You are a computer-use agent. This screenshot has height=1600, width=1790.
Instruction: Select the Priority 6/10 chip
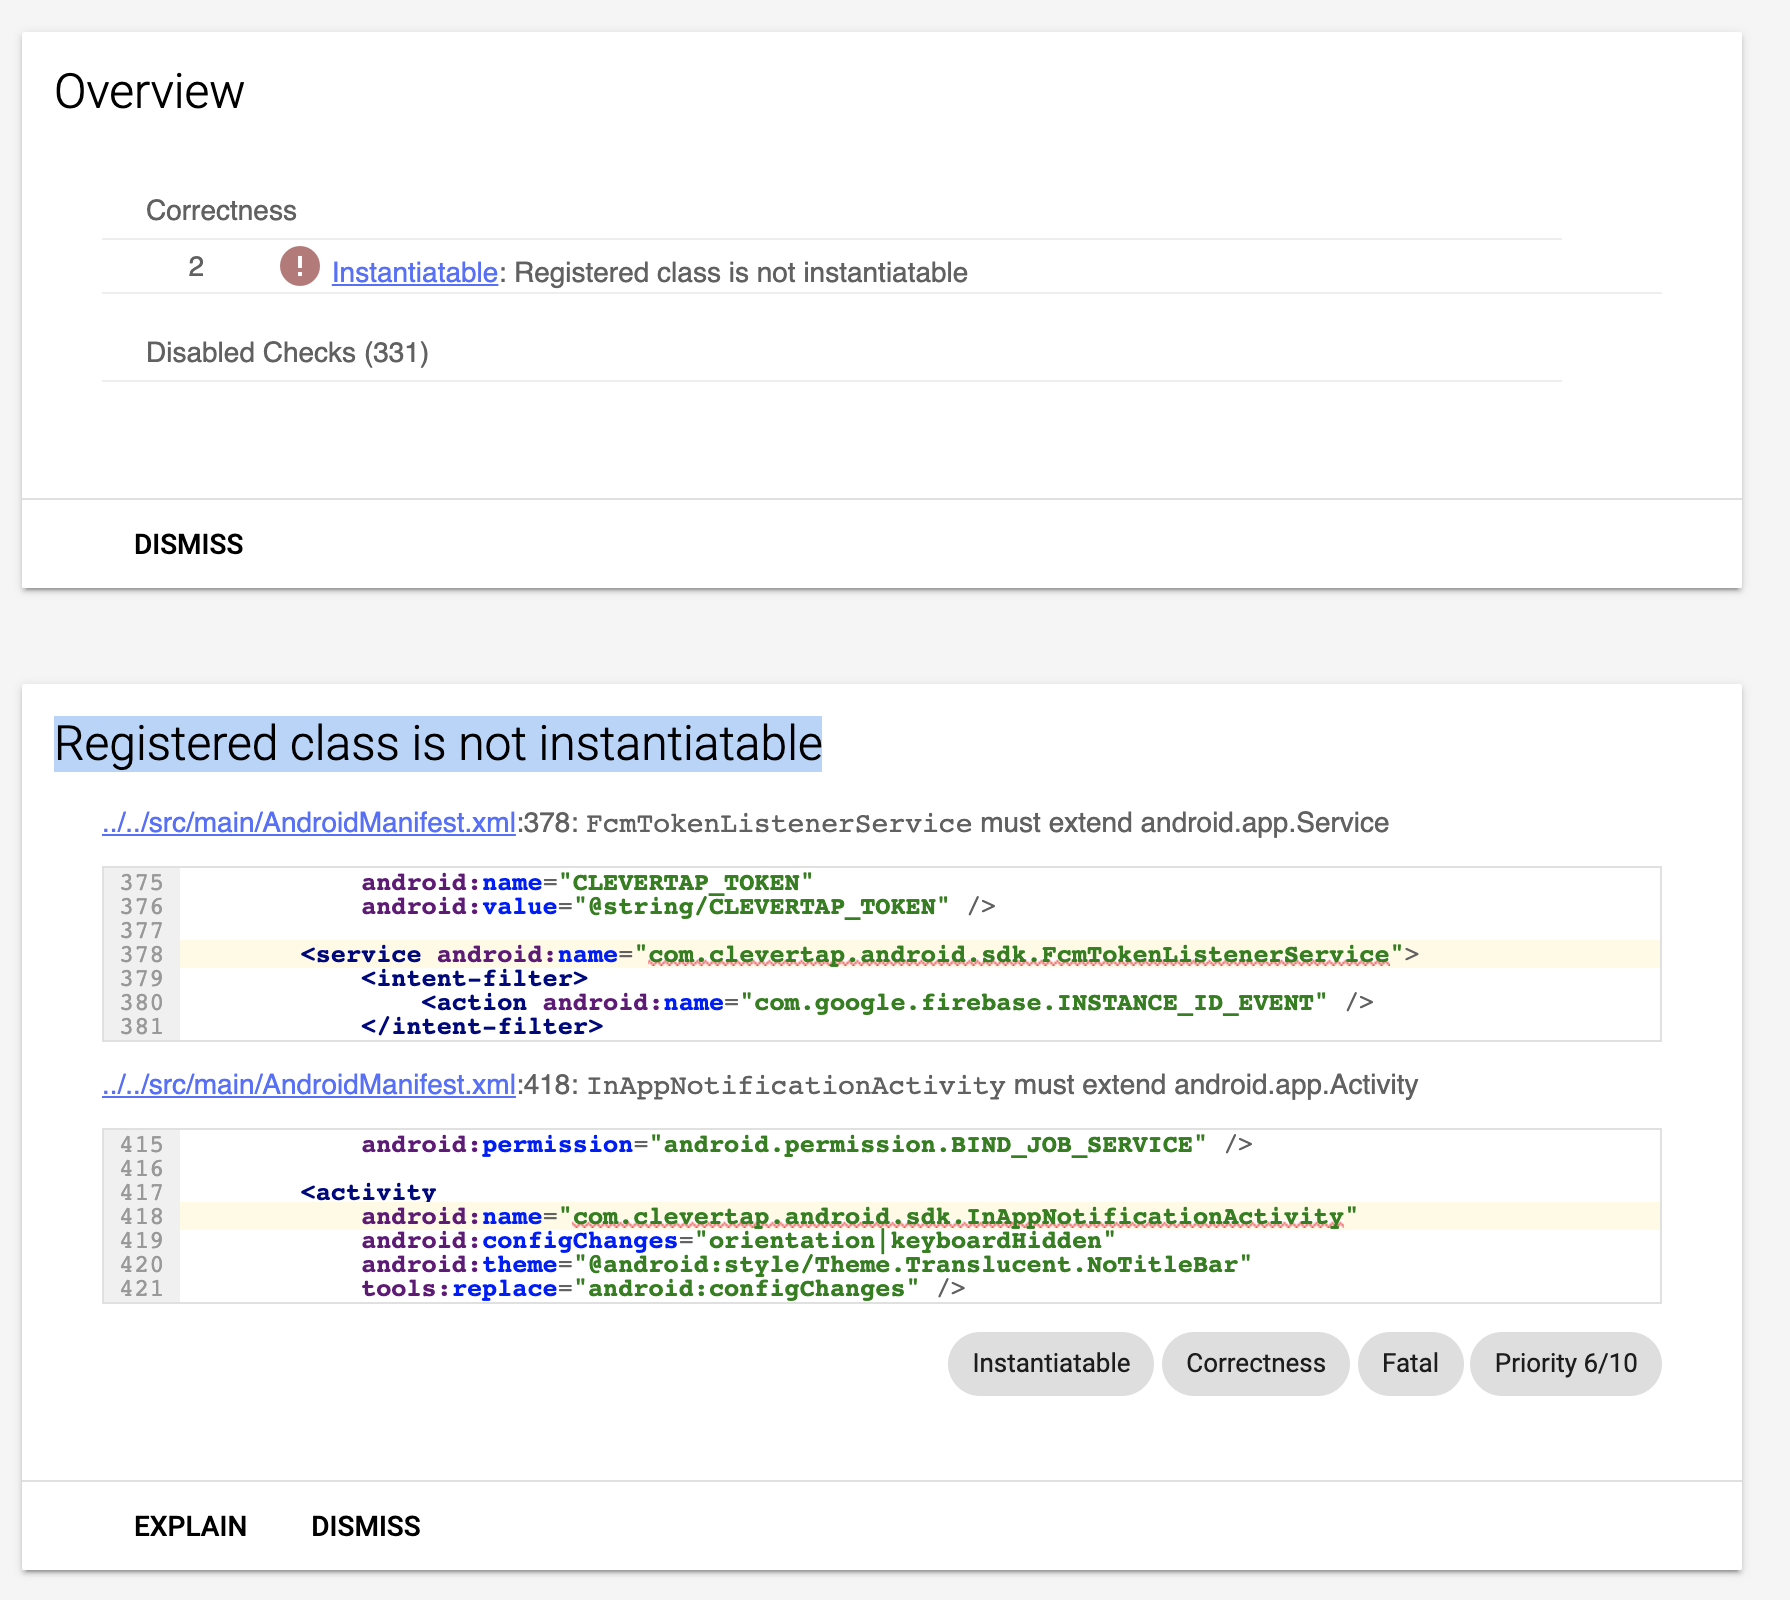1565,1363
